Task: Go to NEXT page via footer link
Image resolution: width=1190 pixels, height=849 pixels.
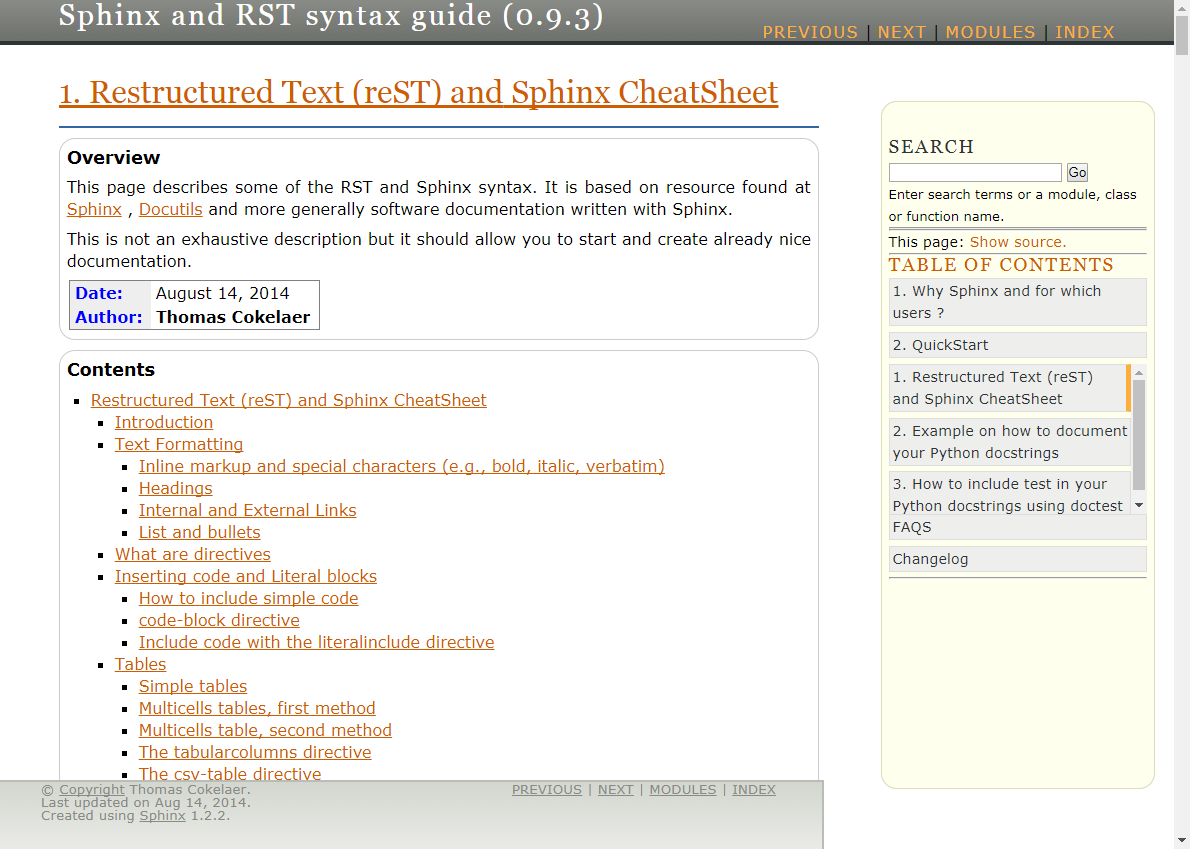Action: point(615,789)
